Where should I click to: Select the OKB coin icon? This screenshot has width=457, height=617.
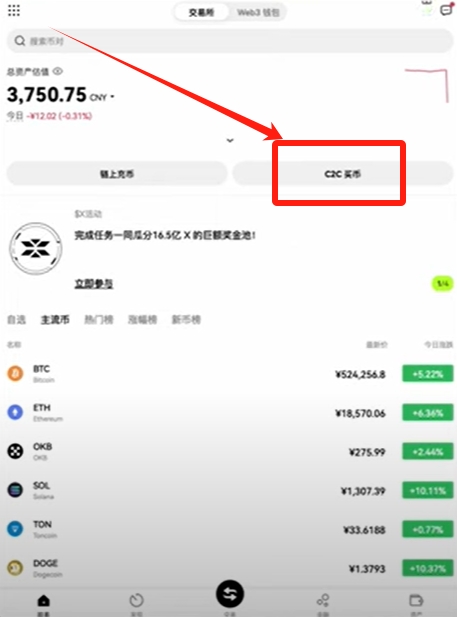point(15,451)
